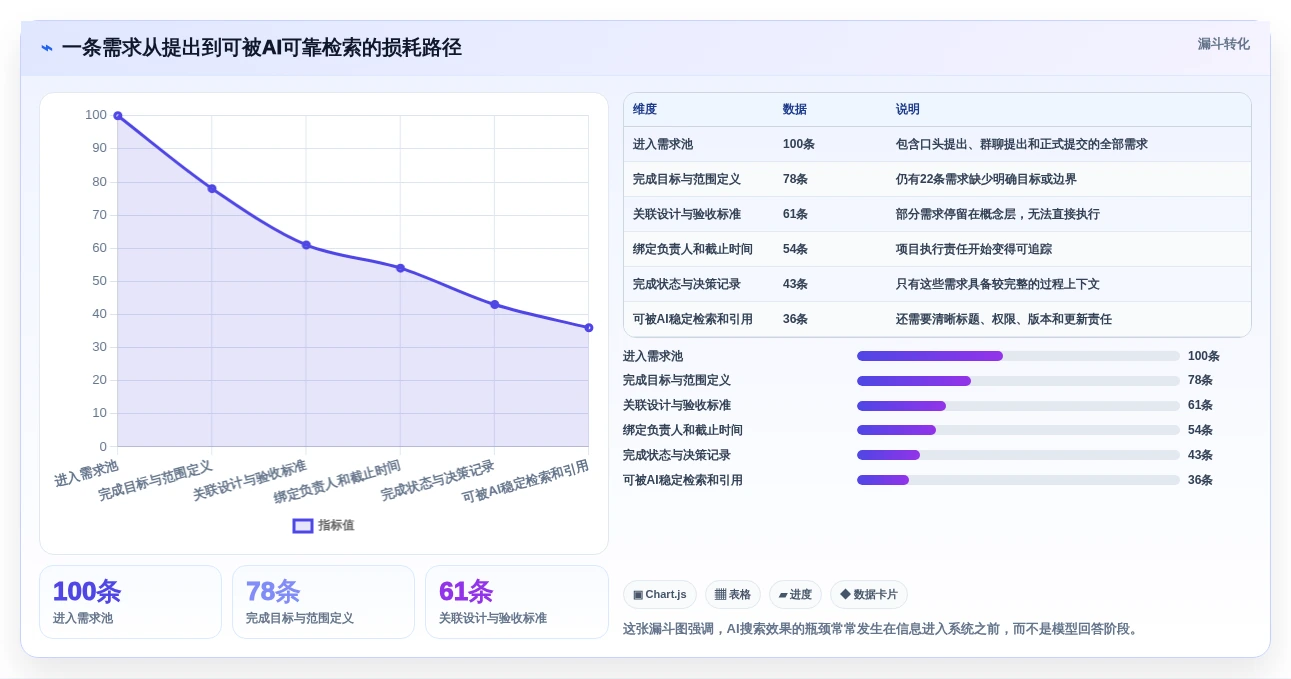Click 只有这些需求具备较完整的过程上下文 description

click(998, 284)
